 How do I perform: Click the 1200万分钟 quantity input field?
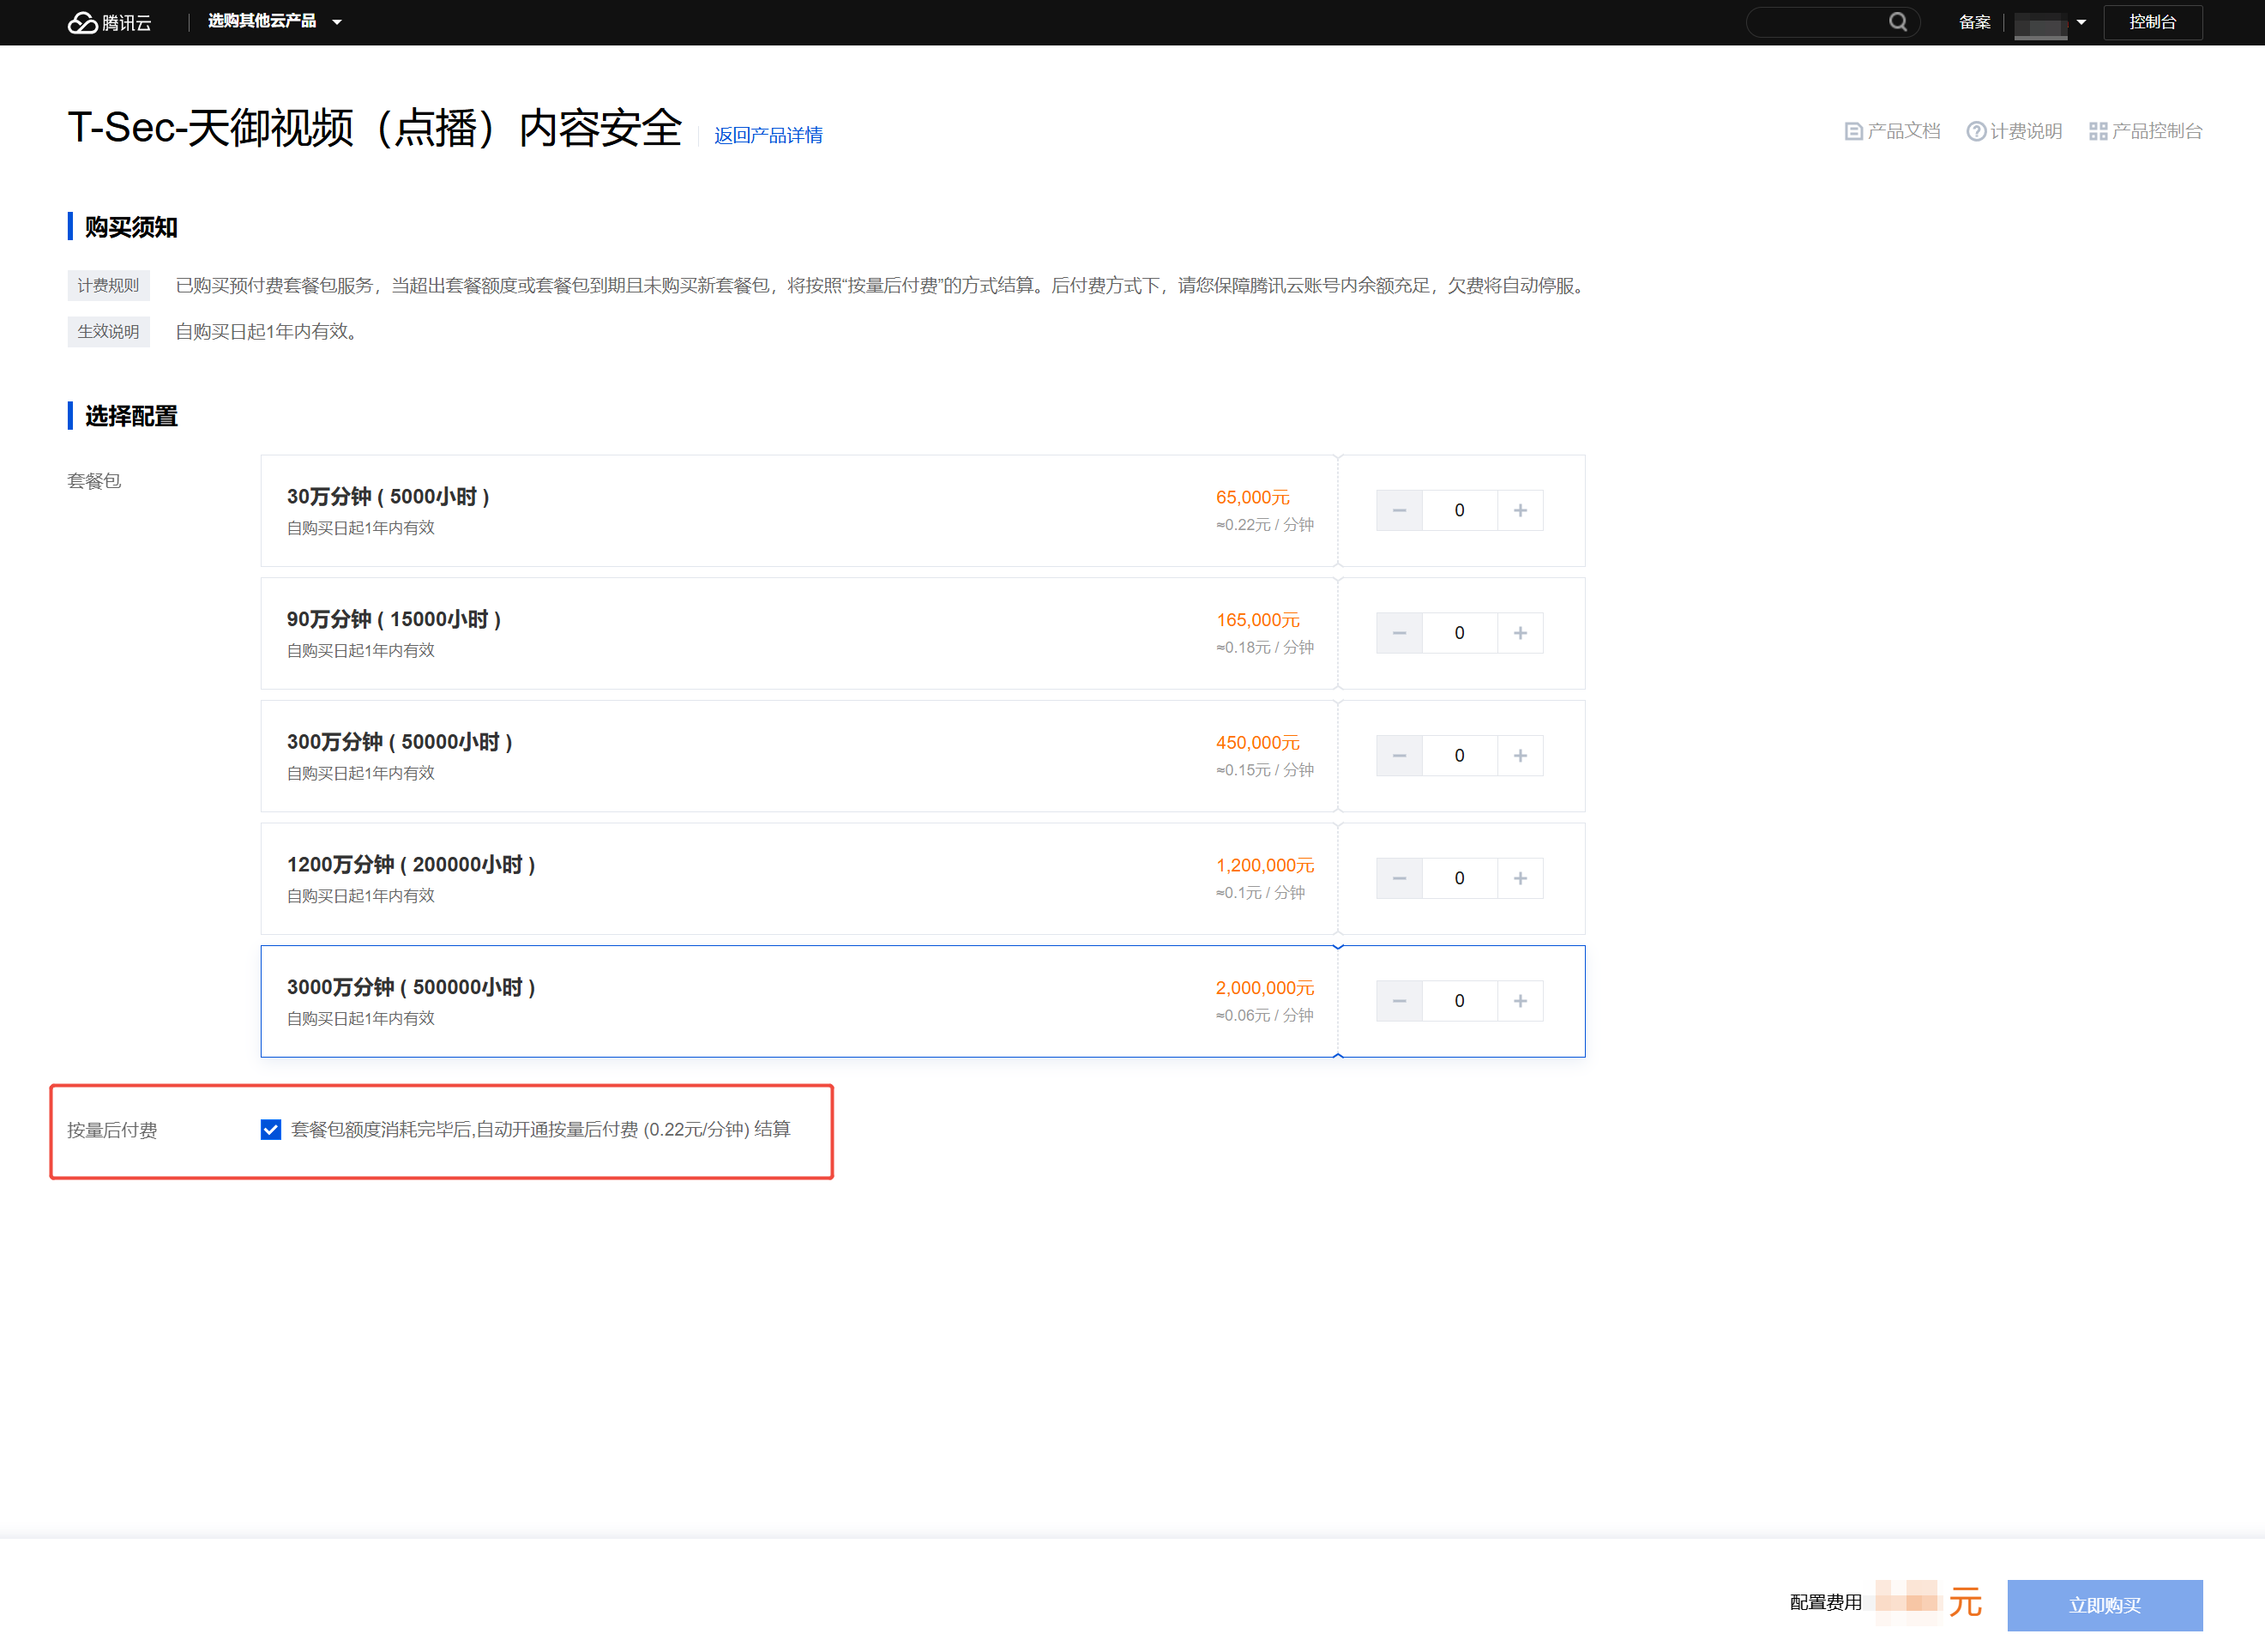click(1459, 878)
